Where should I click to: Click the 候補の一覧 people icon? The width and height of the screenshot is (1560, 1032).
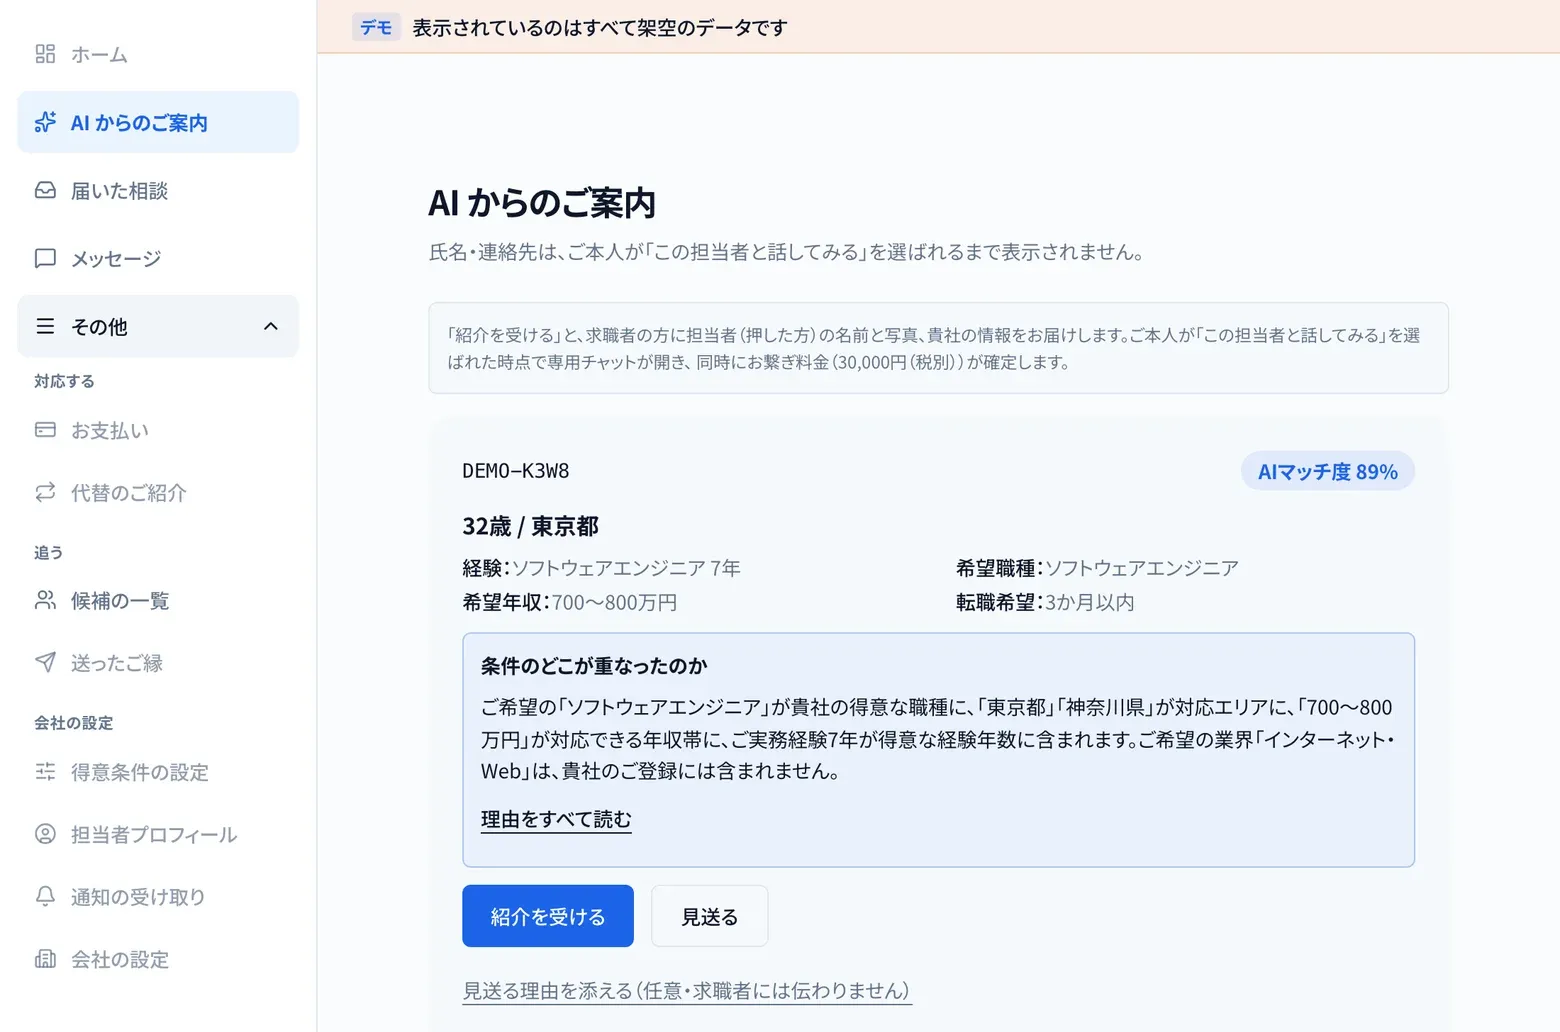(x=45, y=600)
